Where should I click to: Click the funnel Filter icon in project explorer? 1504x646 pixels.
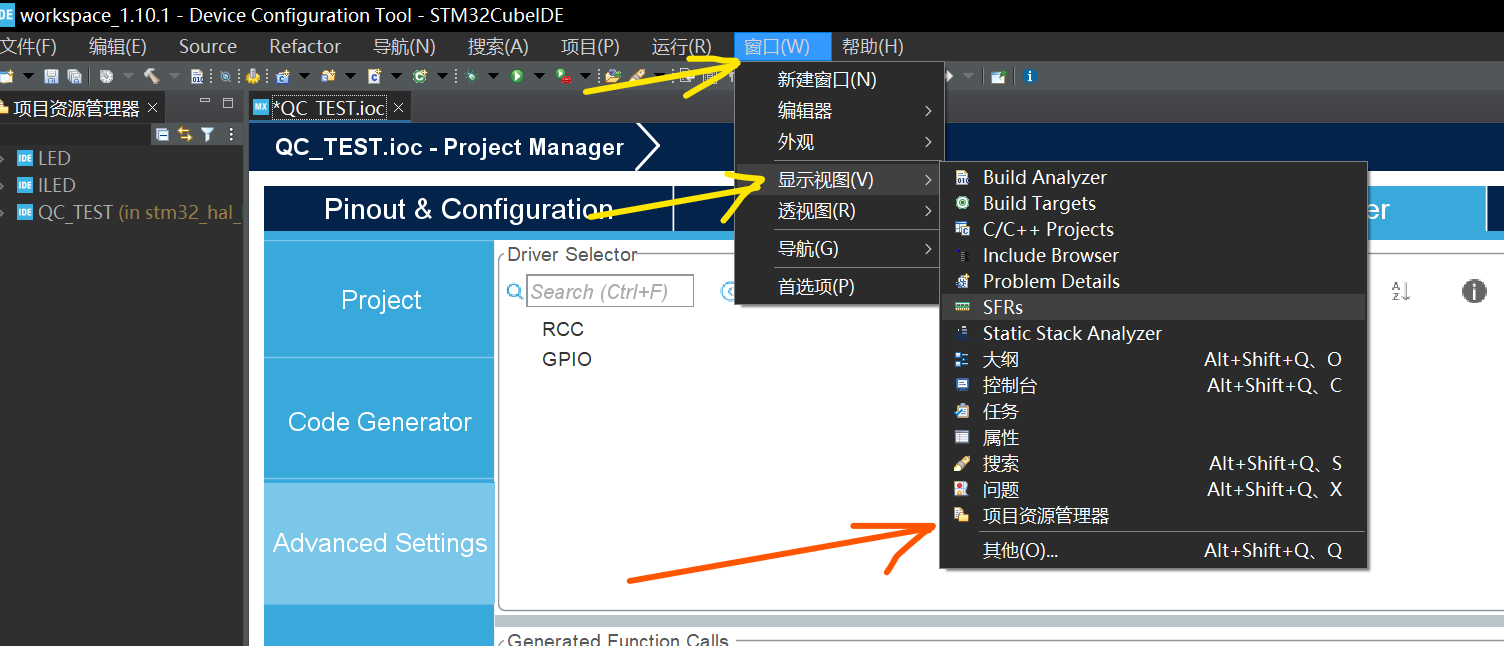207,134
